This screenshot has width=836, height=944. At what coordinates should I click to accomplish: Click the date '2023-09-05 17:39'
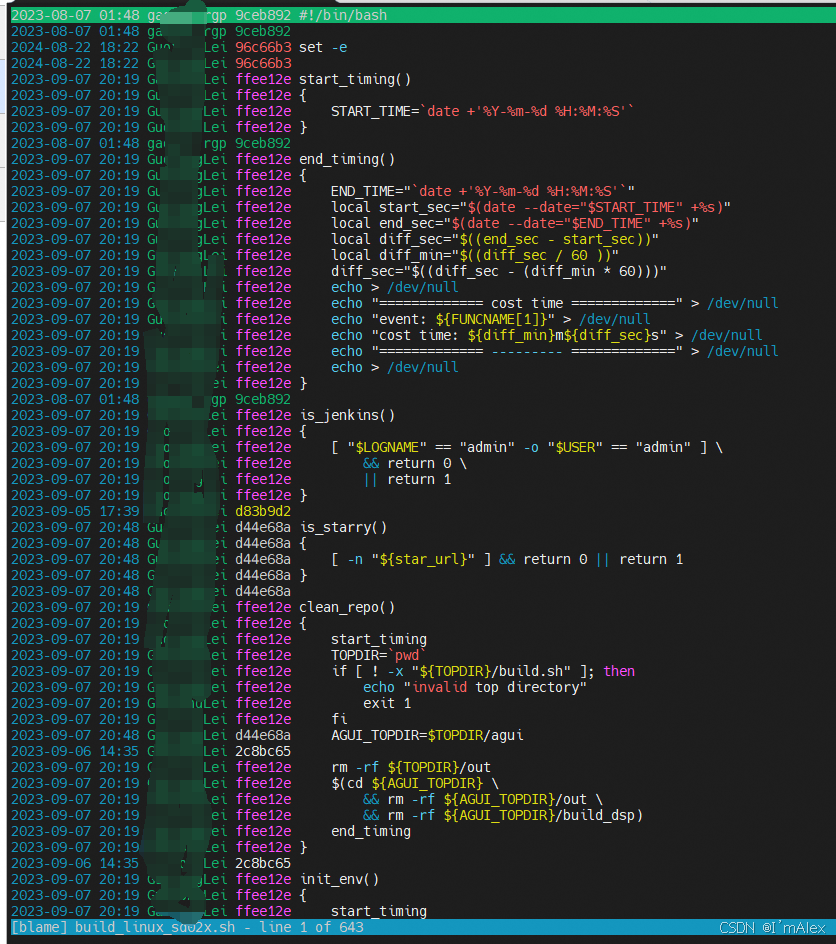[75, 511]
